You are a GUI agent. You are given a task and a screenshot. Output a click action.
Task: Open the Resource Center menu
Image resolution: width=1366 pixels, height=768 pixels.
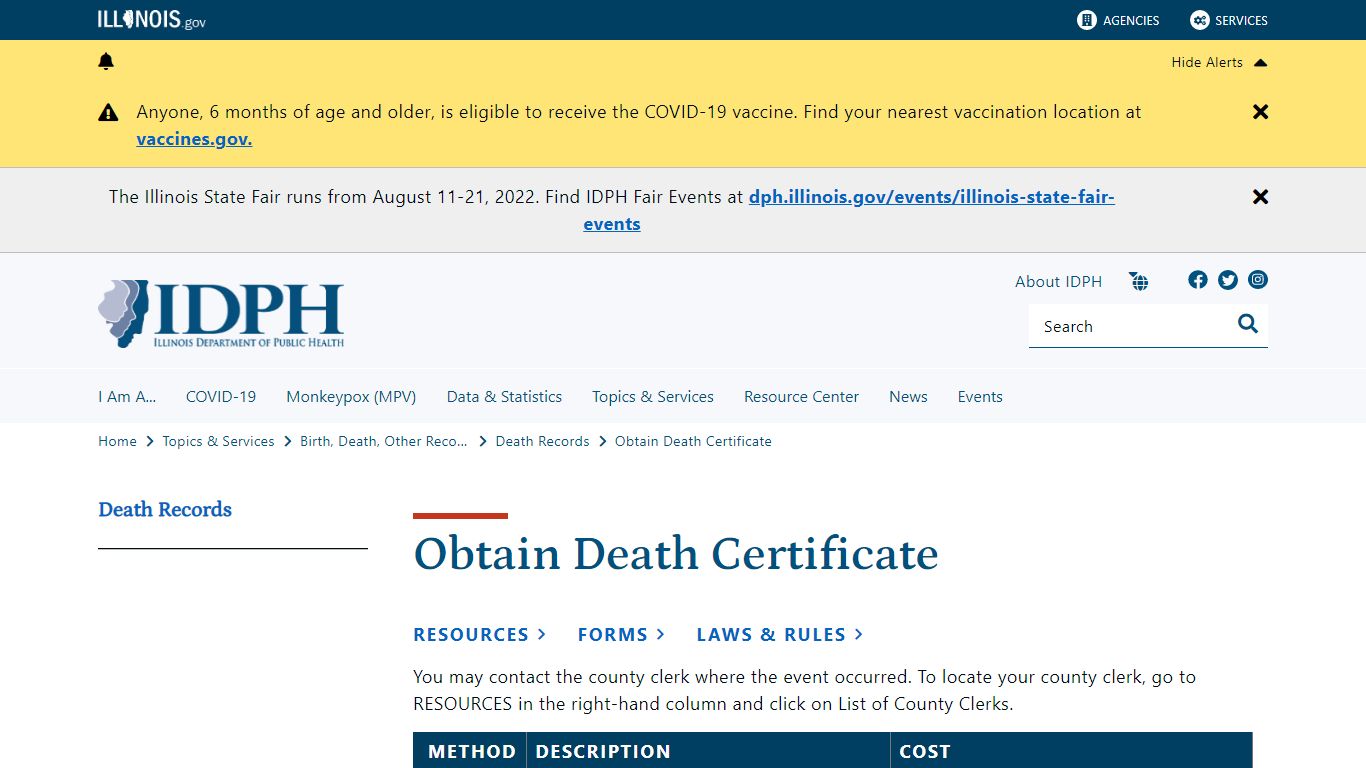point(801,397)
